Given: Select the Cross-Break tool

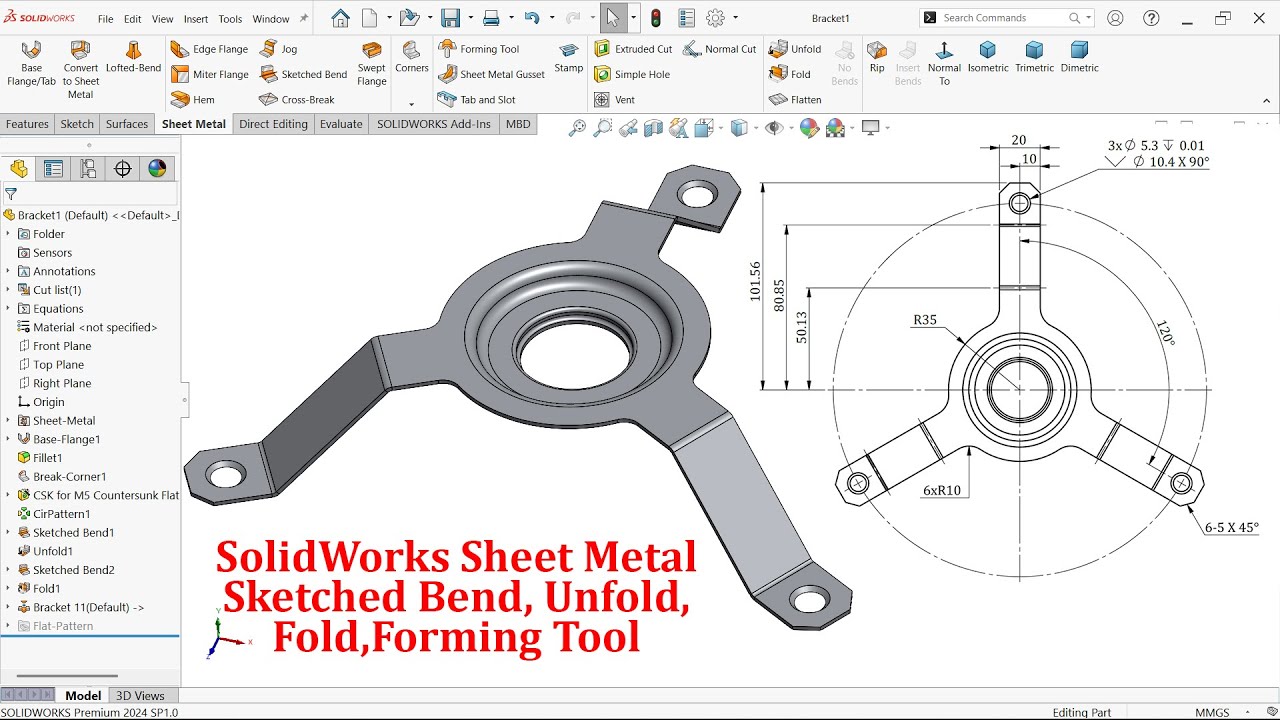Looking at the screenshot, I should point(296,99).
